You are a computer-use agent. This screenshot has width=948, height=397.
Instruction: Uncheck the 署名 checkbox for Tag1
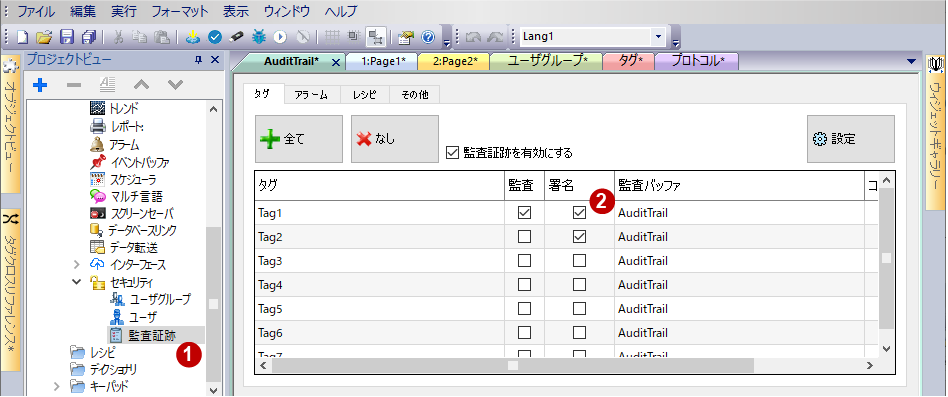click(579, 213)
